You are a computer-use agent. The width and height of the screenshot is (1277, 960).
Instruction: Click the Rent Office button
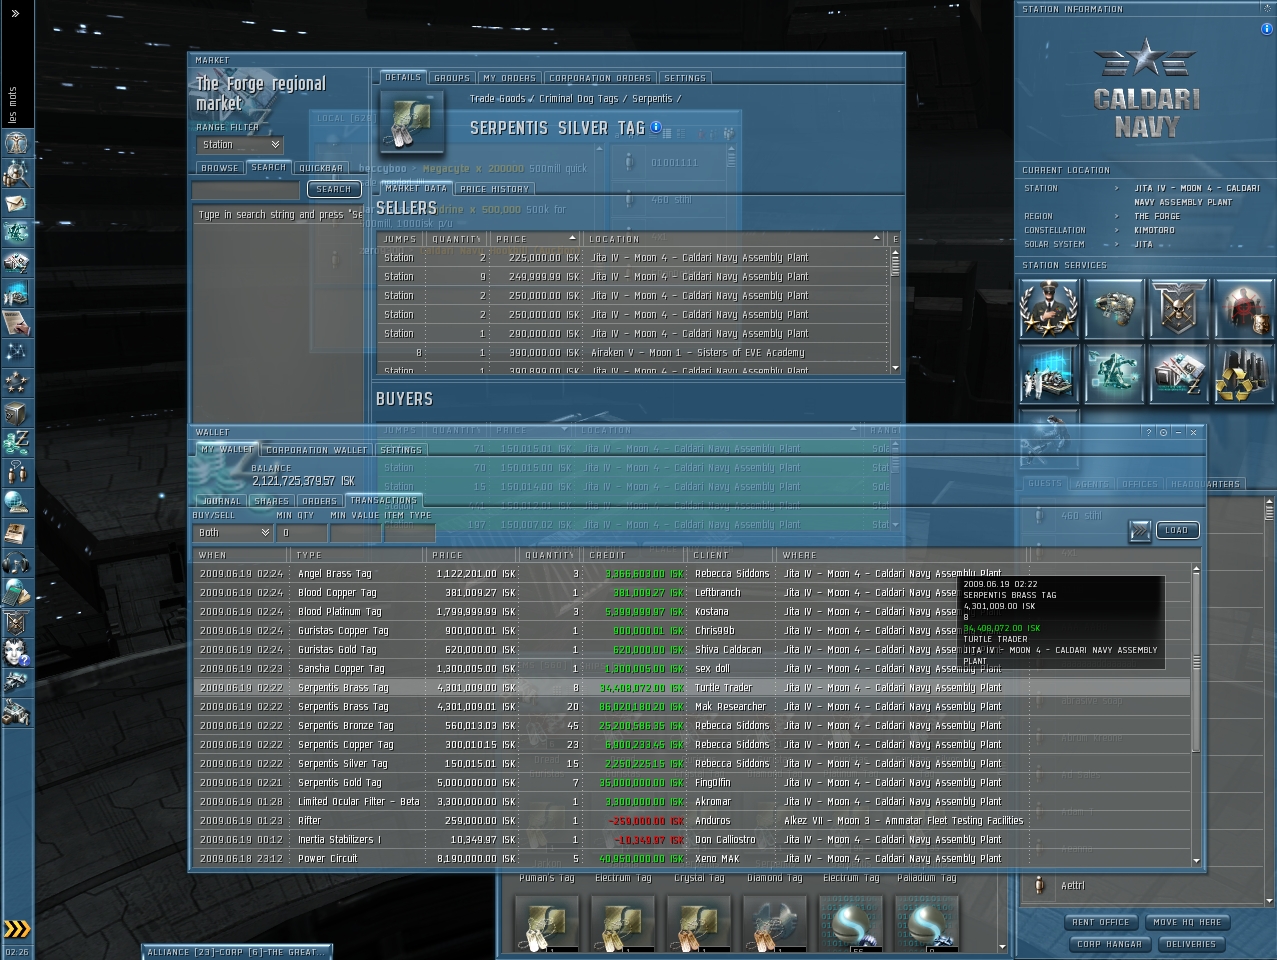coord(1101,922)
